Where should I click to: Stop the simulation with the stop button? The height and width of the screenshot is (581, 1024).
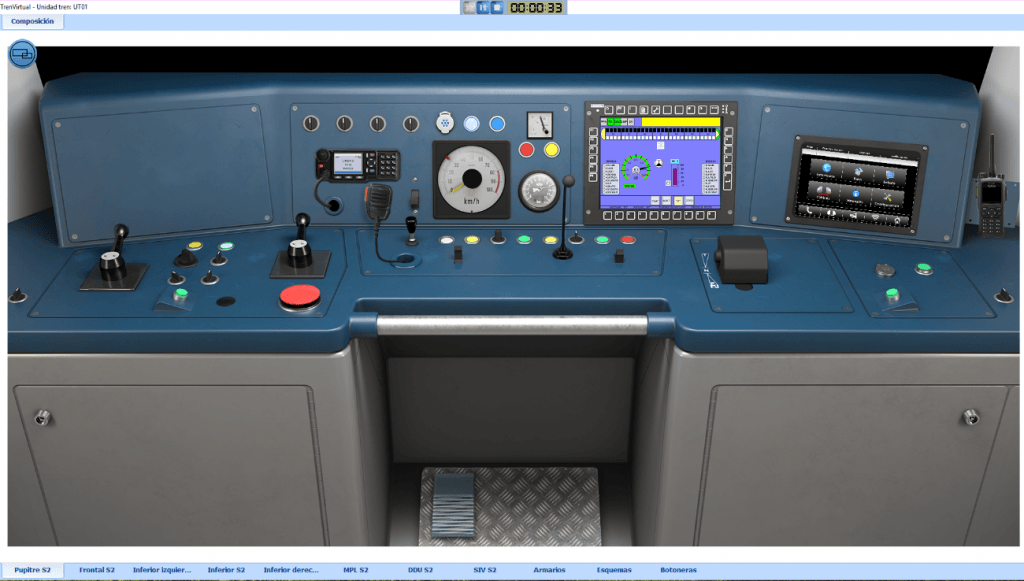497,7
